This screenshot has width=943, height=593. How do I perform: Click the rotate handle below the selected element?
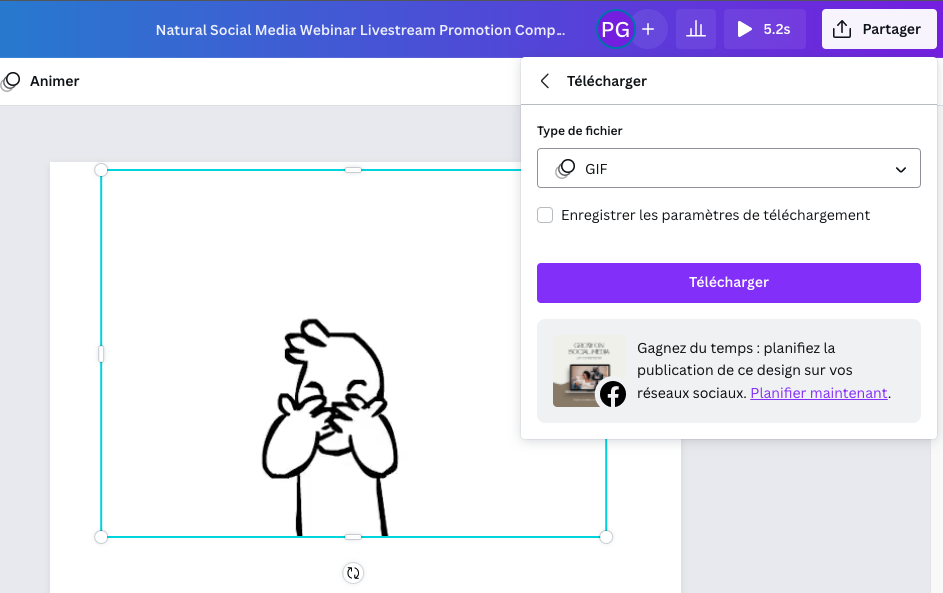(x=352, y=573)
